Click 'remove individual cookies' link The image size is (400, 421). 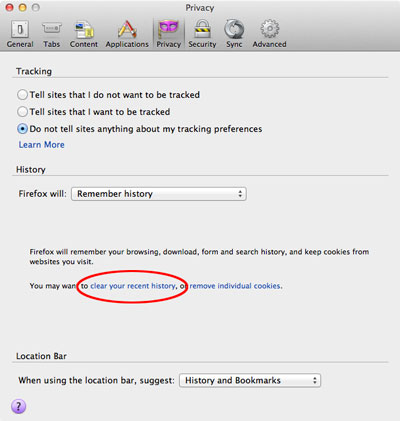235,286
